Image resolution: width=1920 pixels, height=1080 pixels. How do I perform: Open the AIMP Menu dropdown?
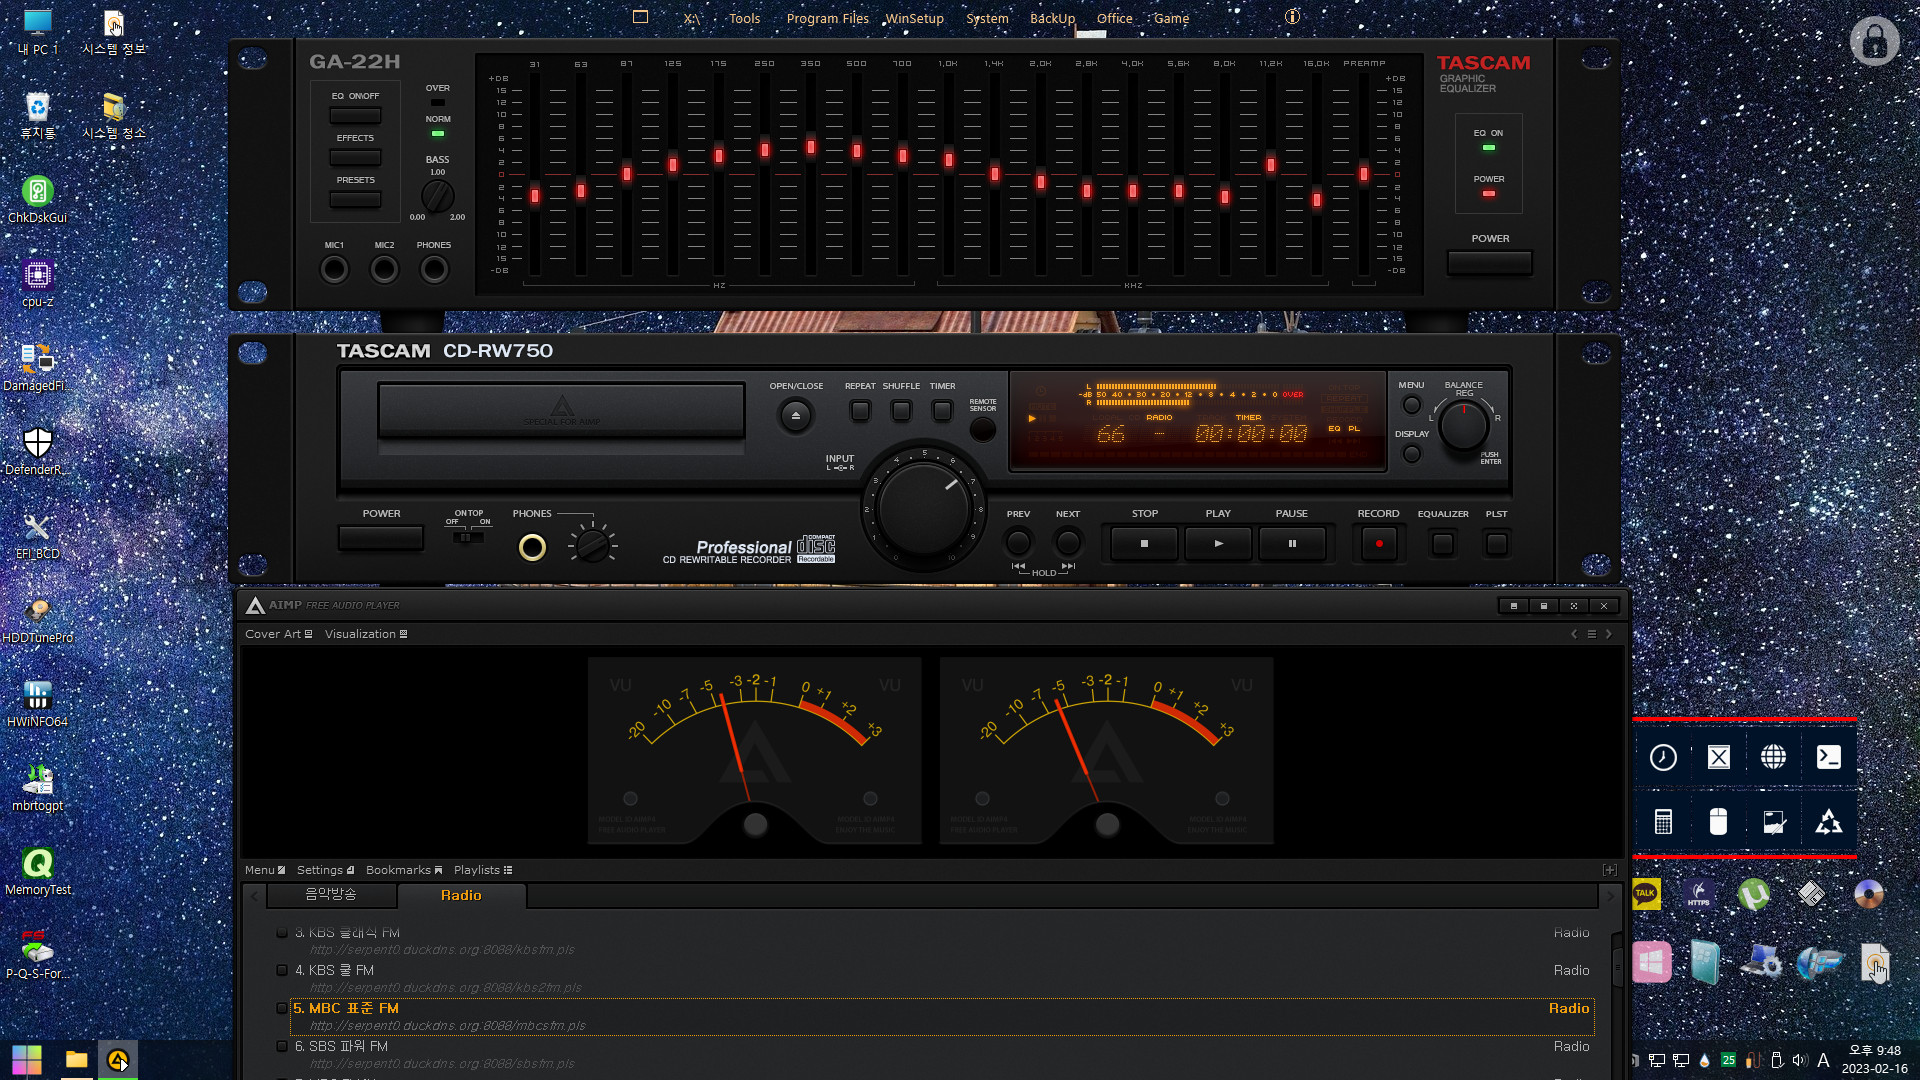(265, 870)
